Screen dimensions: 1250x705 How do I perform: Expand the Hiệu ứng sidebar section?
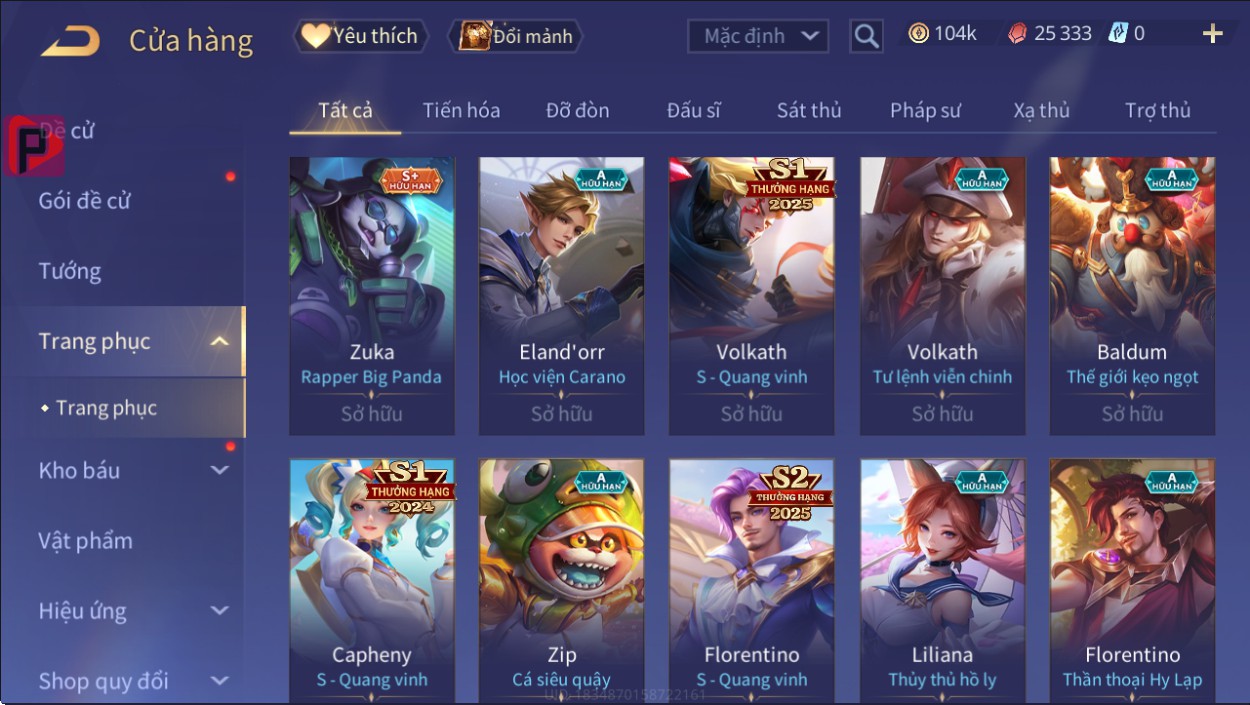pos(220,610)
